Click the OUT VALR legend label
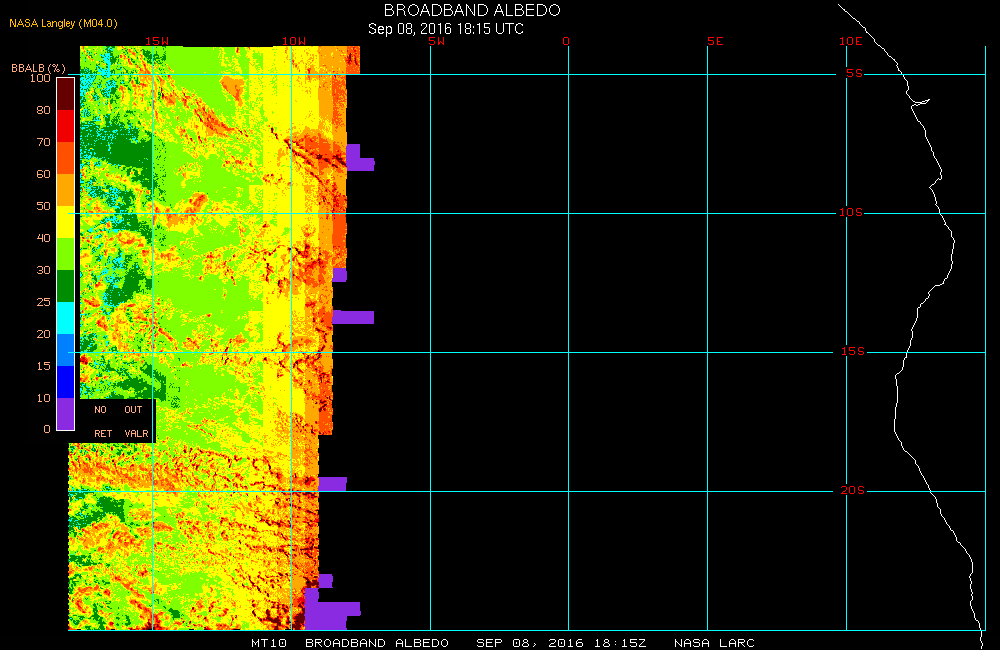The width and height of the screenshot is (1000, 650). pyautogui.click(x=135, y=421)
